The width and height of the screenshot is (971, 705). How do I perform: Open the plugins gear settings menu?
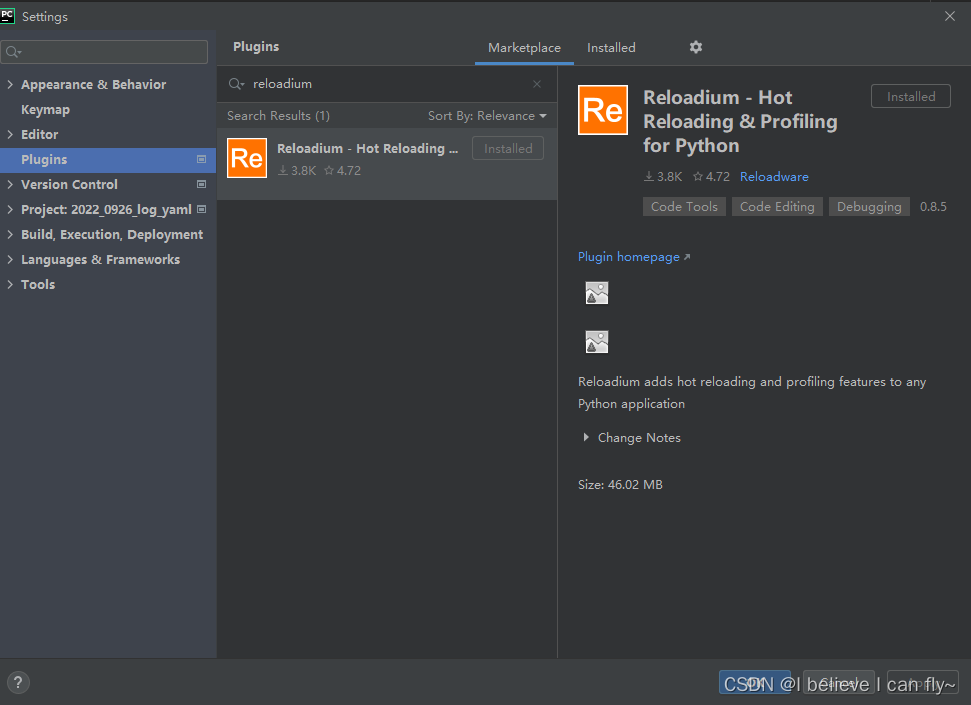coord(695,47)
